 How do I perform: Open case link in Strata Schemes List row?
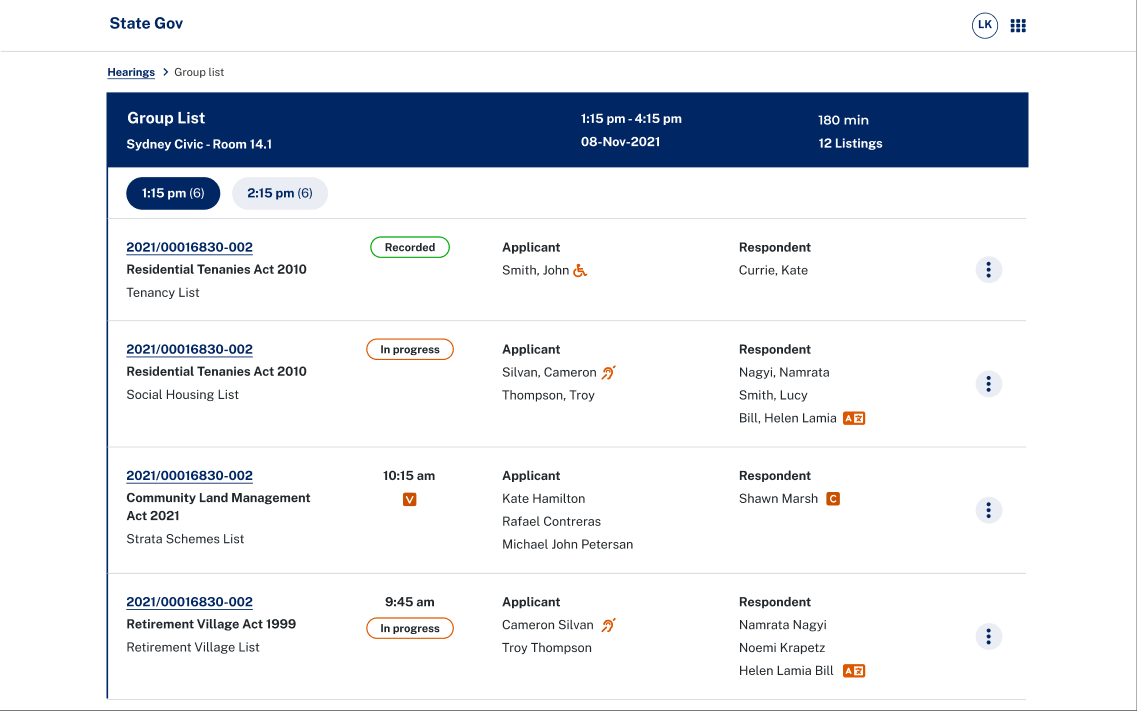point(189,475)
